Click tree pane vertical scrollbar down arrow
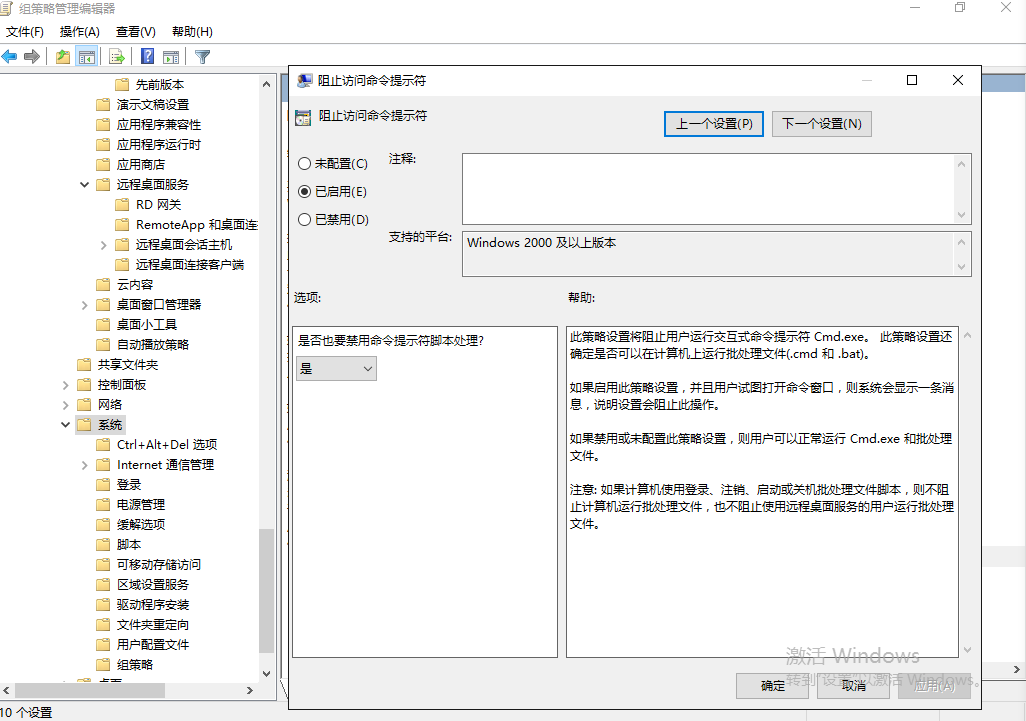Image resolution: width=1026 pixels, height=721 pixels. point(266,673)
